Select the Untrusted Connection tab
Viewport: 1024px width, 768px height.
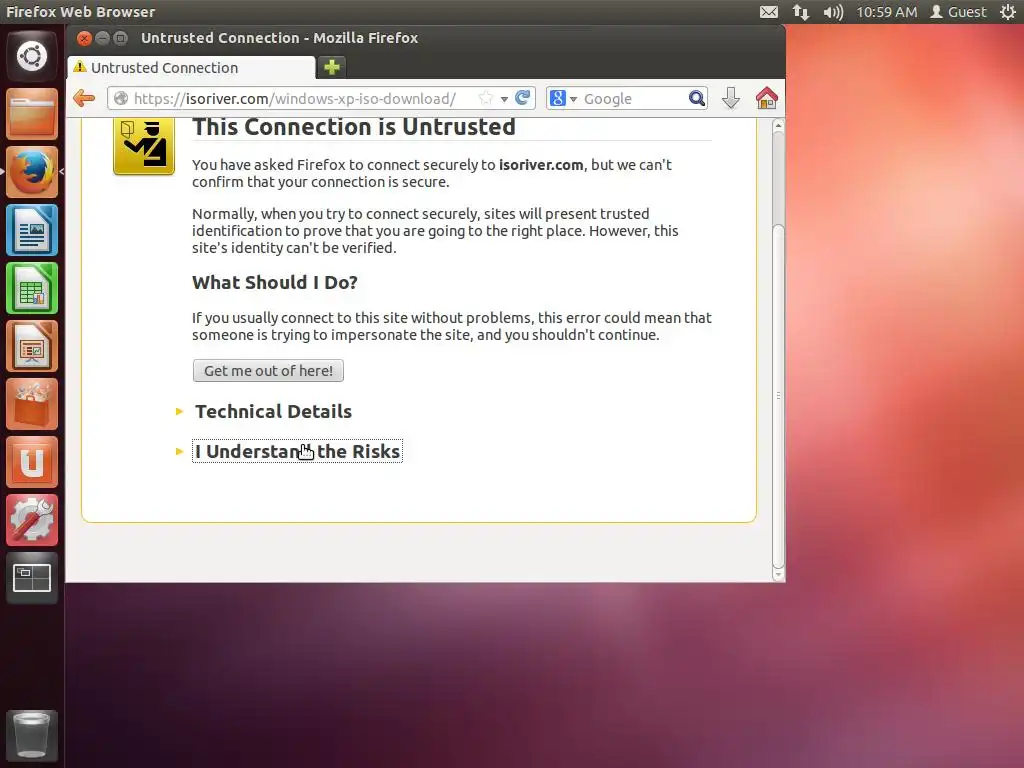(191, 68)
